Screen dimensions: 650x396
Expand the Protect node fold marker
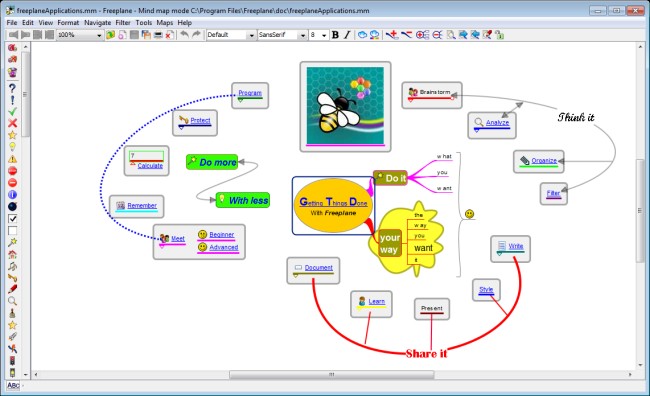coord(181,128)
